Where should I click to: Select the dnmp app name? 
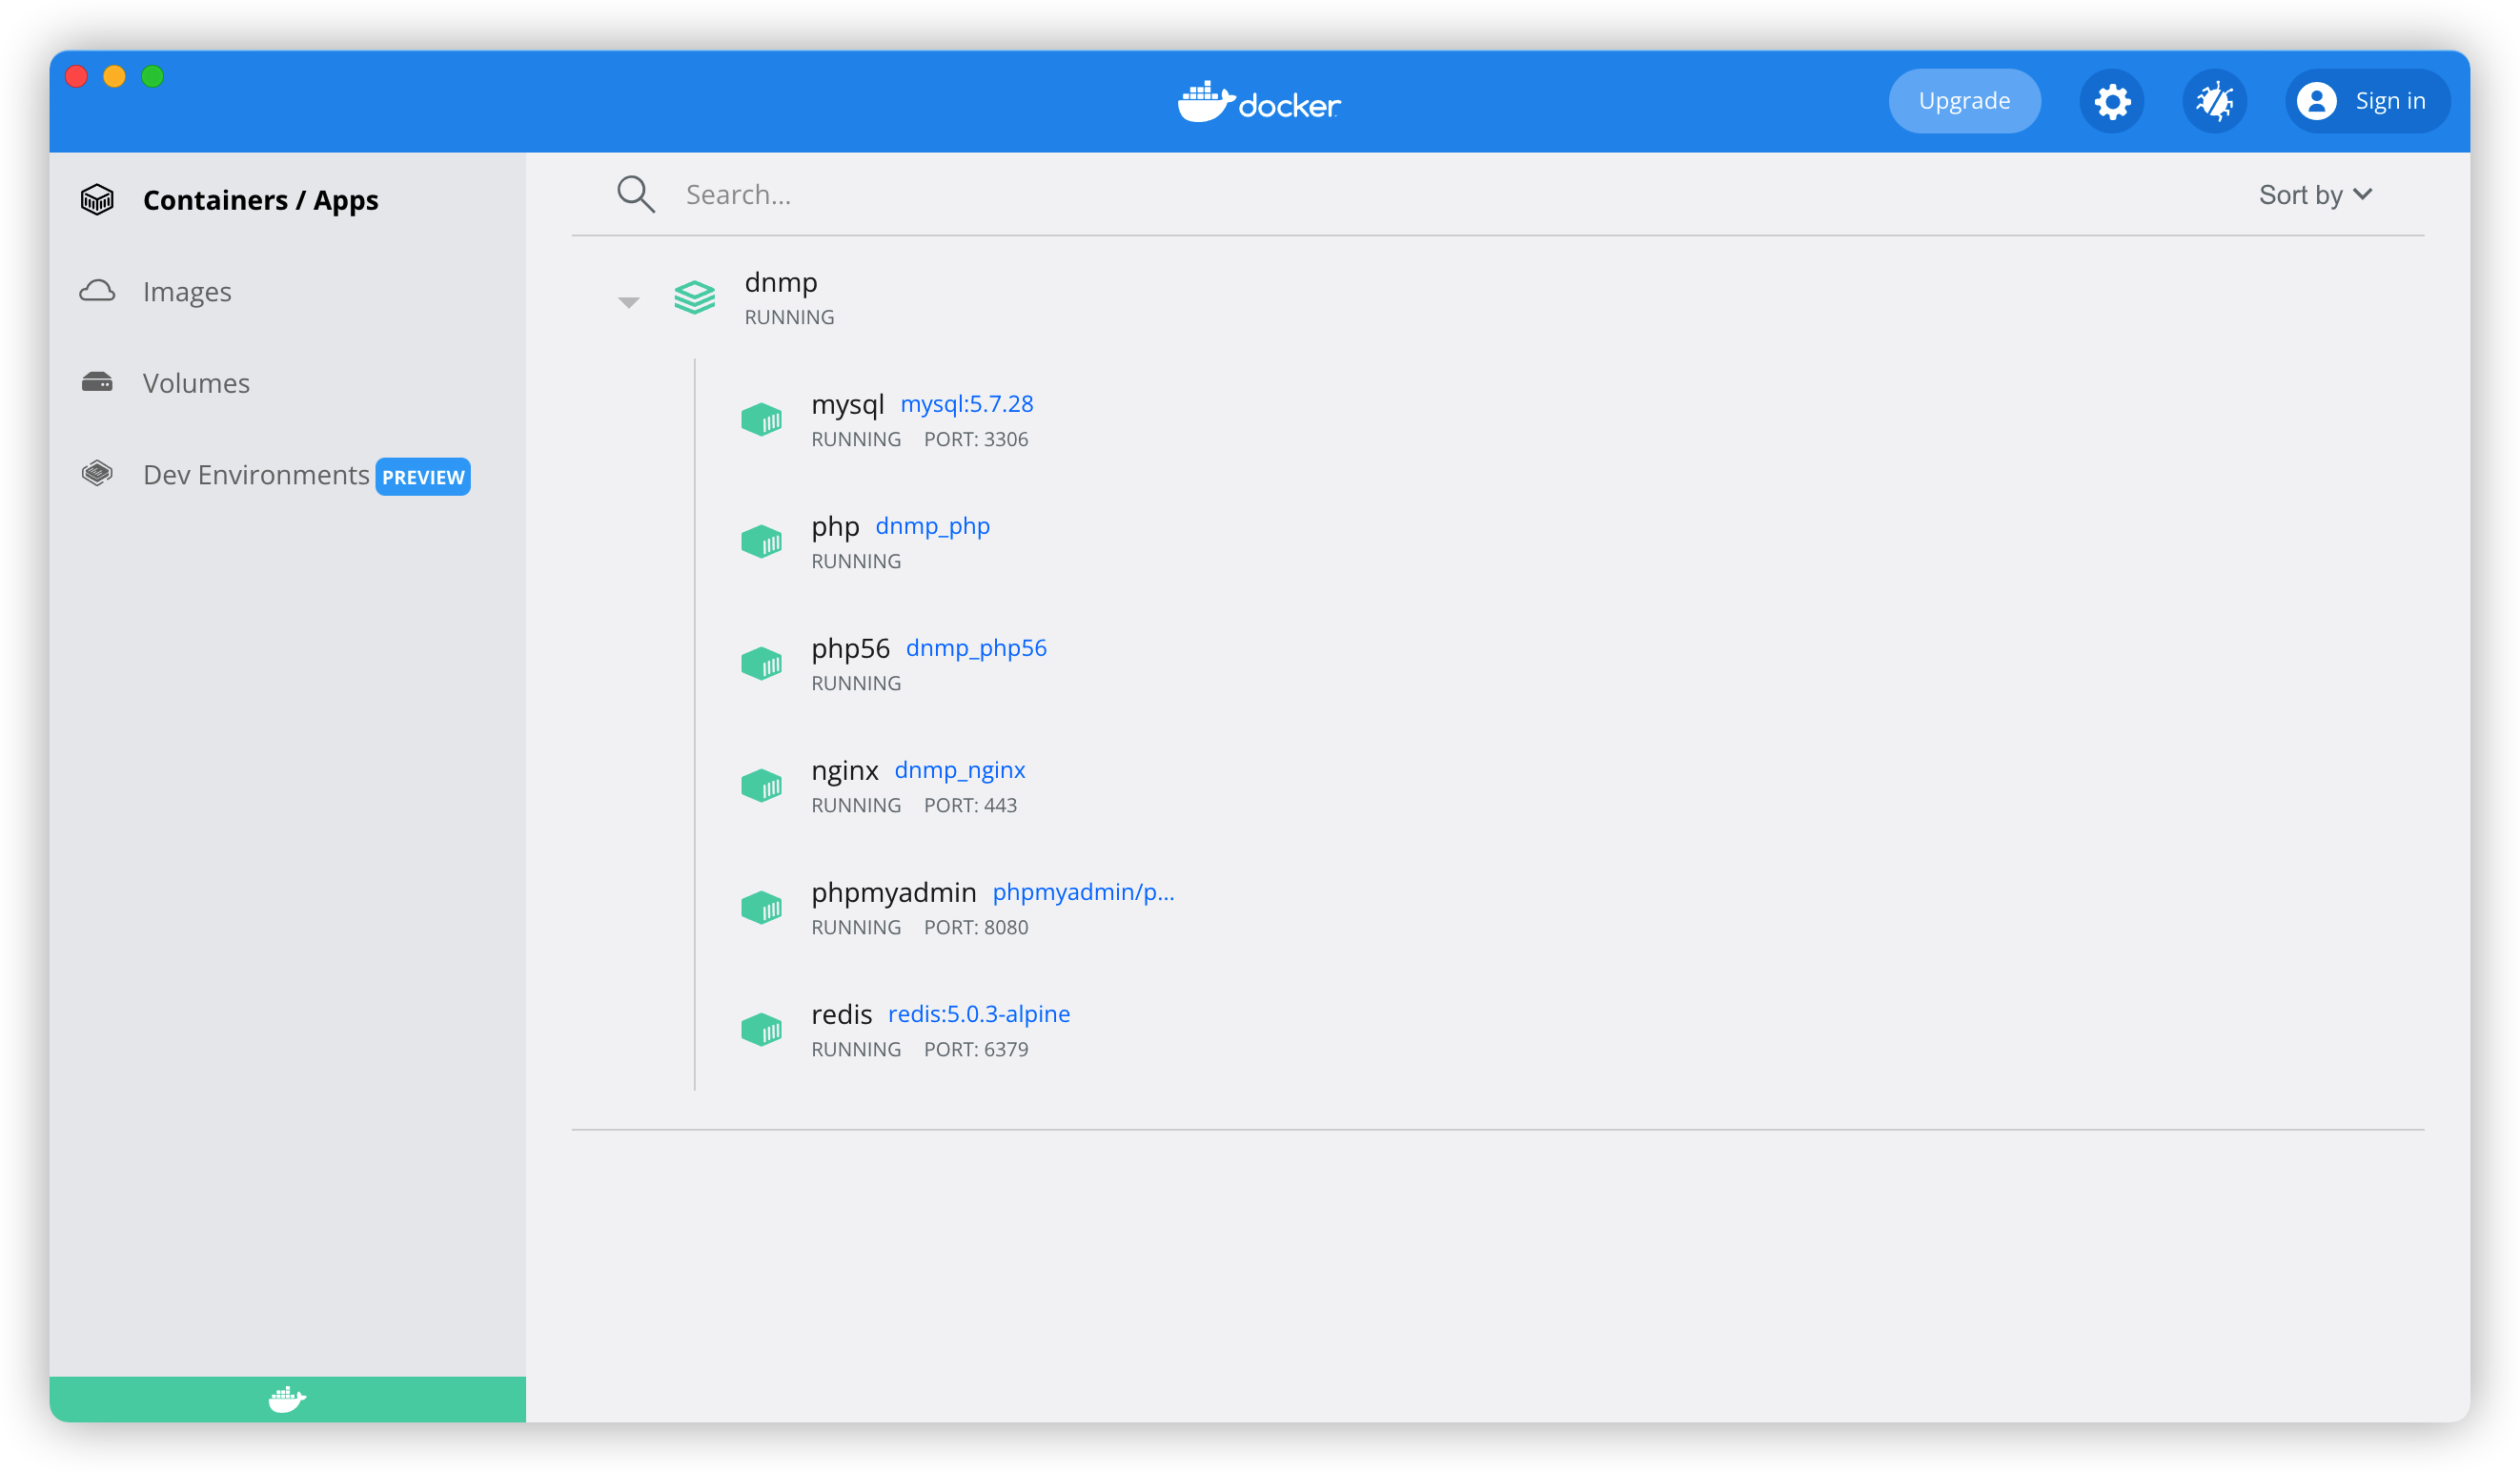(781, 282)
